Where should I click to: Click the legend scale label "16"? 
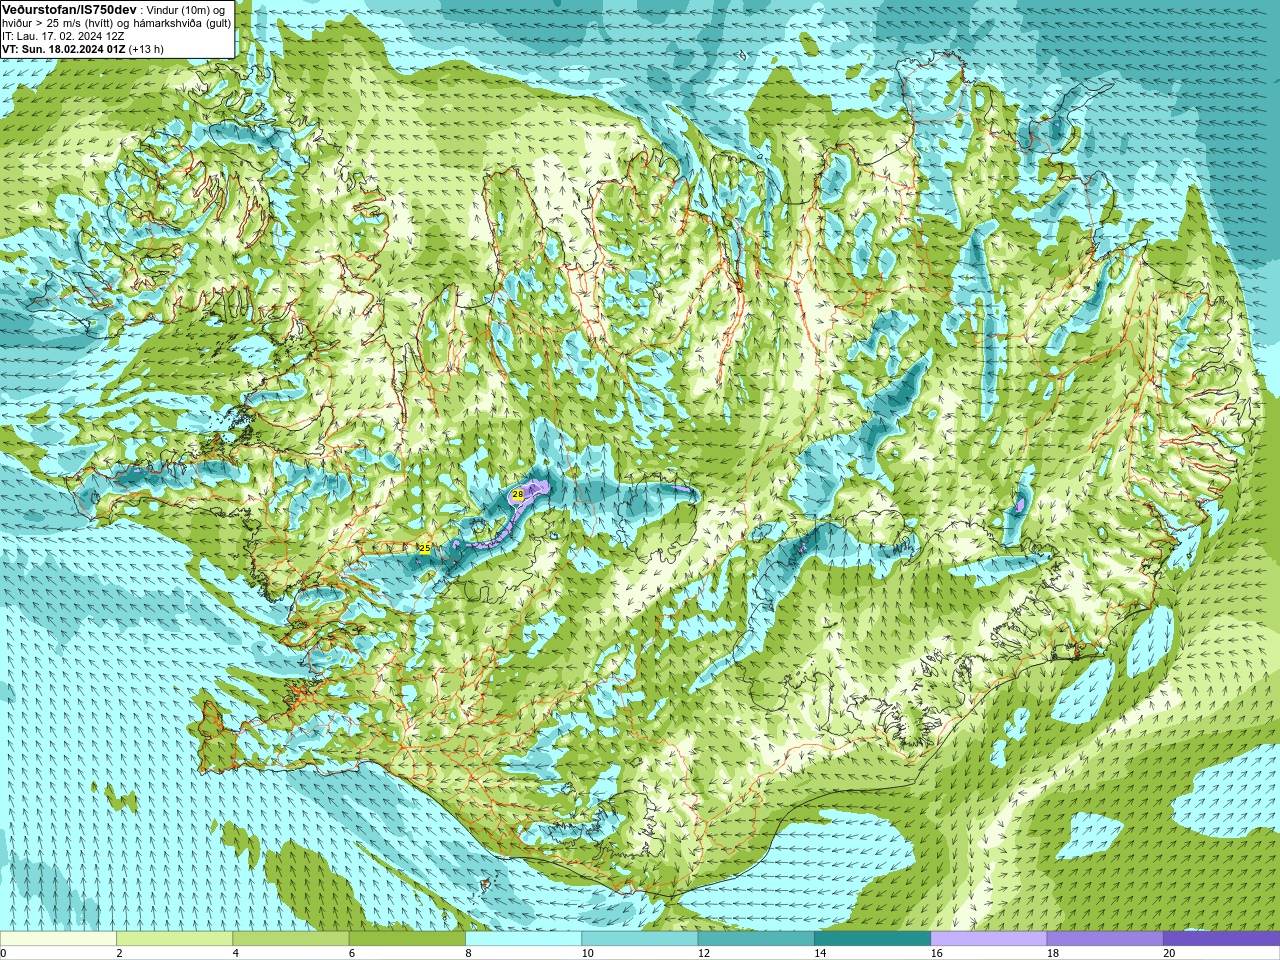pos(936,953)
